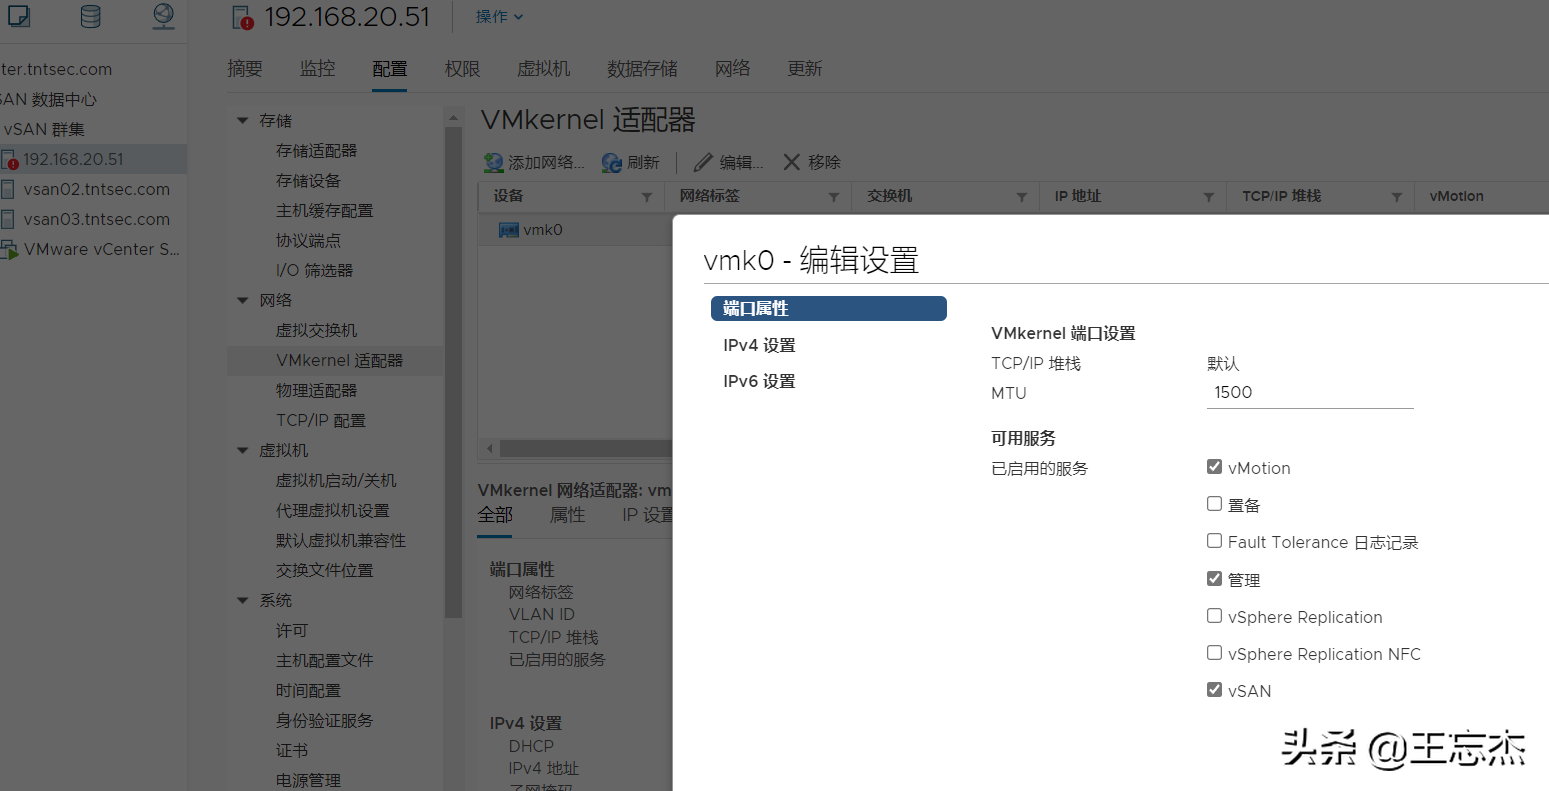Screen dimensions: 1549x791
Task: Sort by the vMotion column header
Action: [x=1457, y=196]
